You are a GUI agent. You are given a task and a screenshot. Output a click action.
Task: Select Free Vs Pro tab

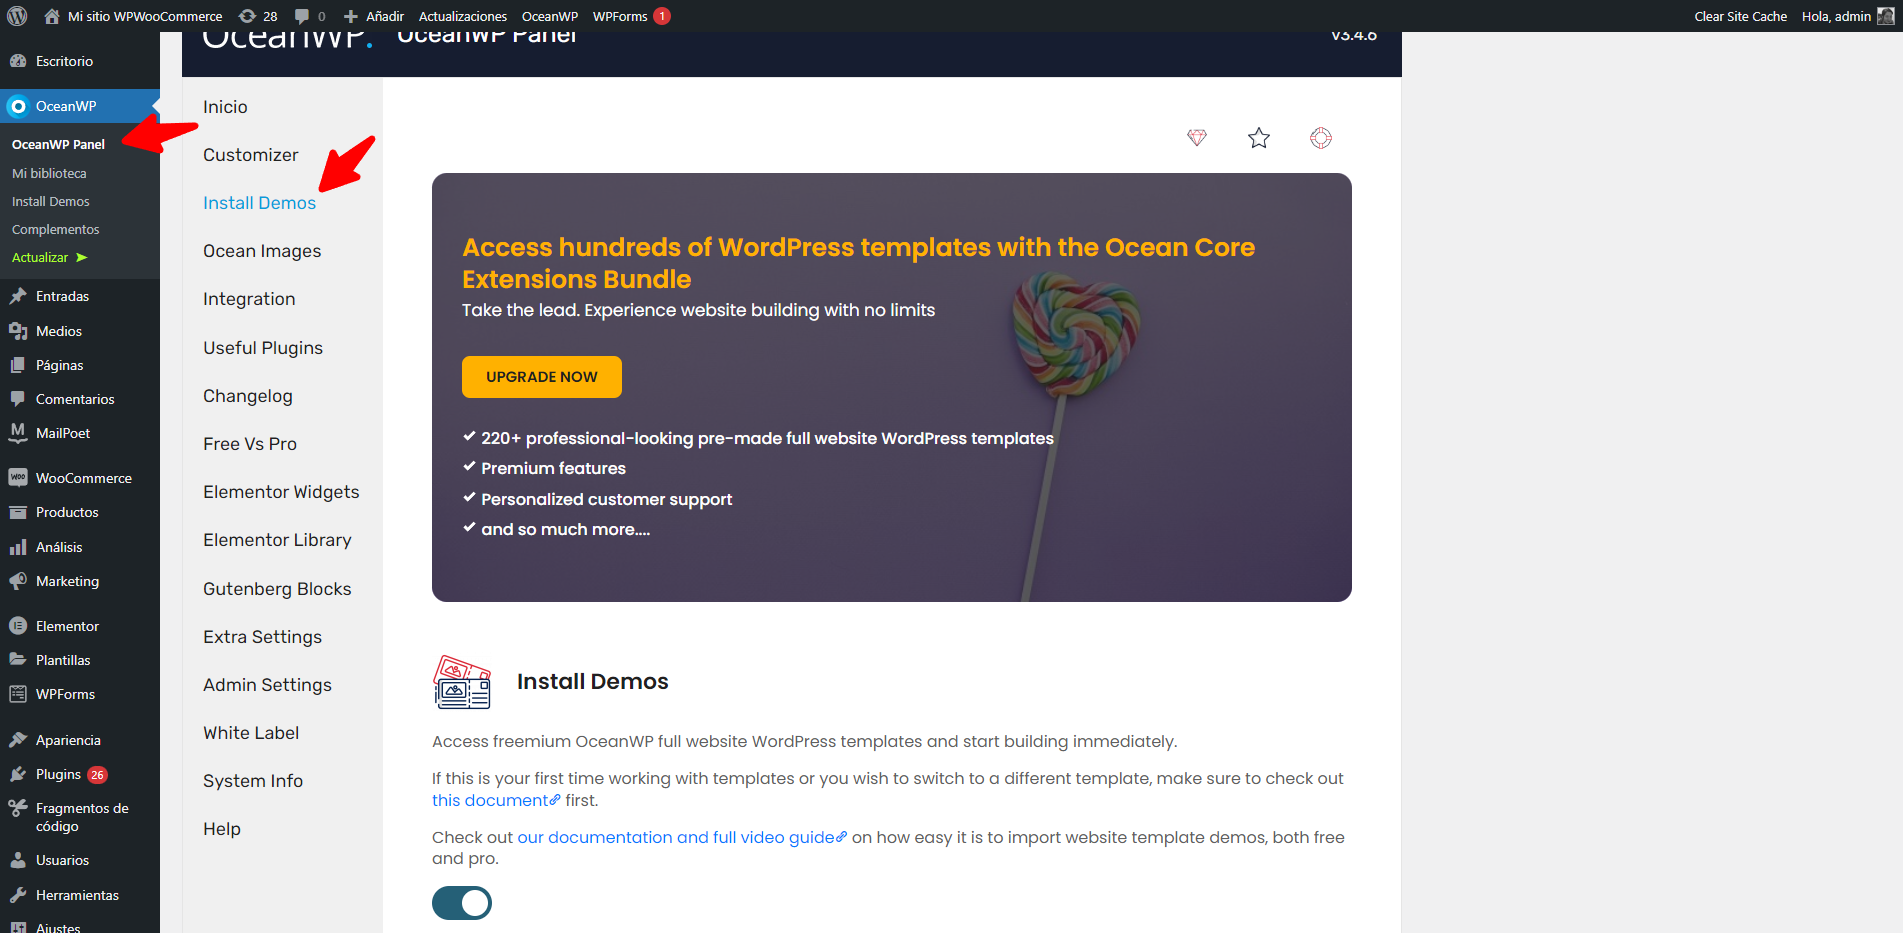[250, 444]
